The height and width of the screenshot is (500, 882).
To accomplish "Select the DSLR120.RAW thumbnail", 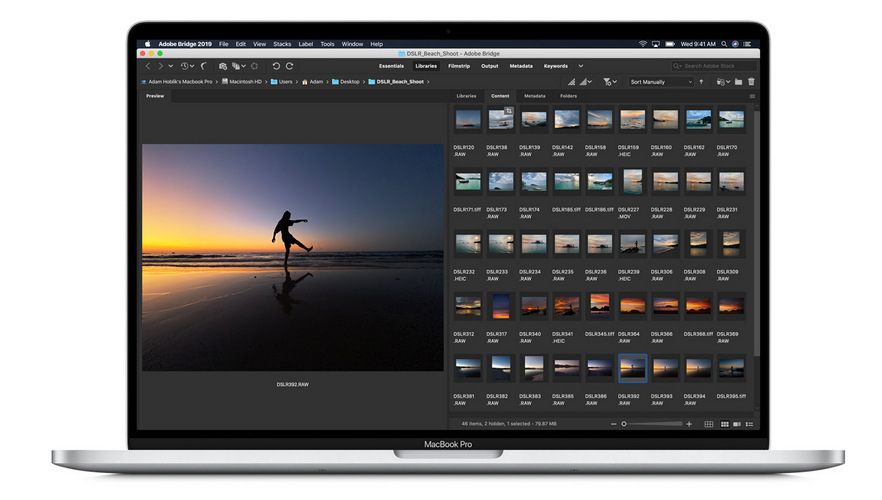I will click(x=468, y=120).
